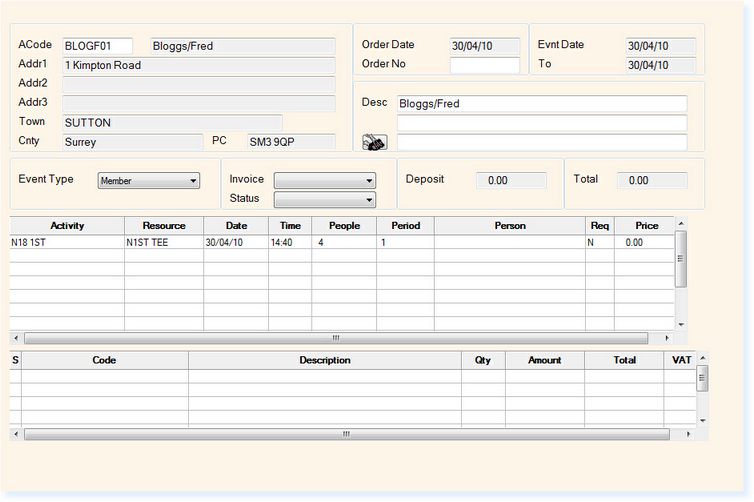Image resolution: width=754 pixels, height=502 pixels.
Task: Click the Order Date field
Action: [x=484, y=46]
